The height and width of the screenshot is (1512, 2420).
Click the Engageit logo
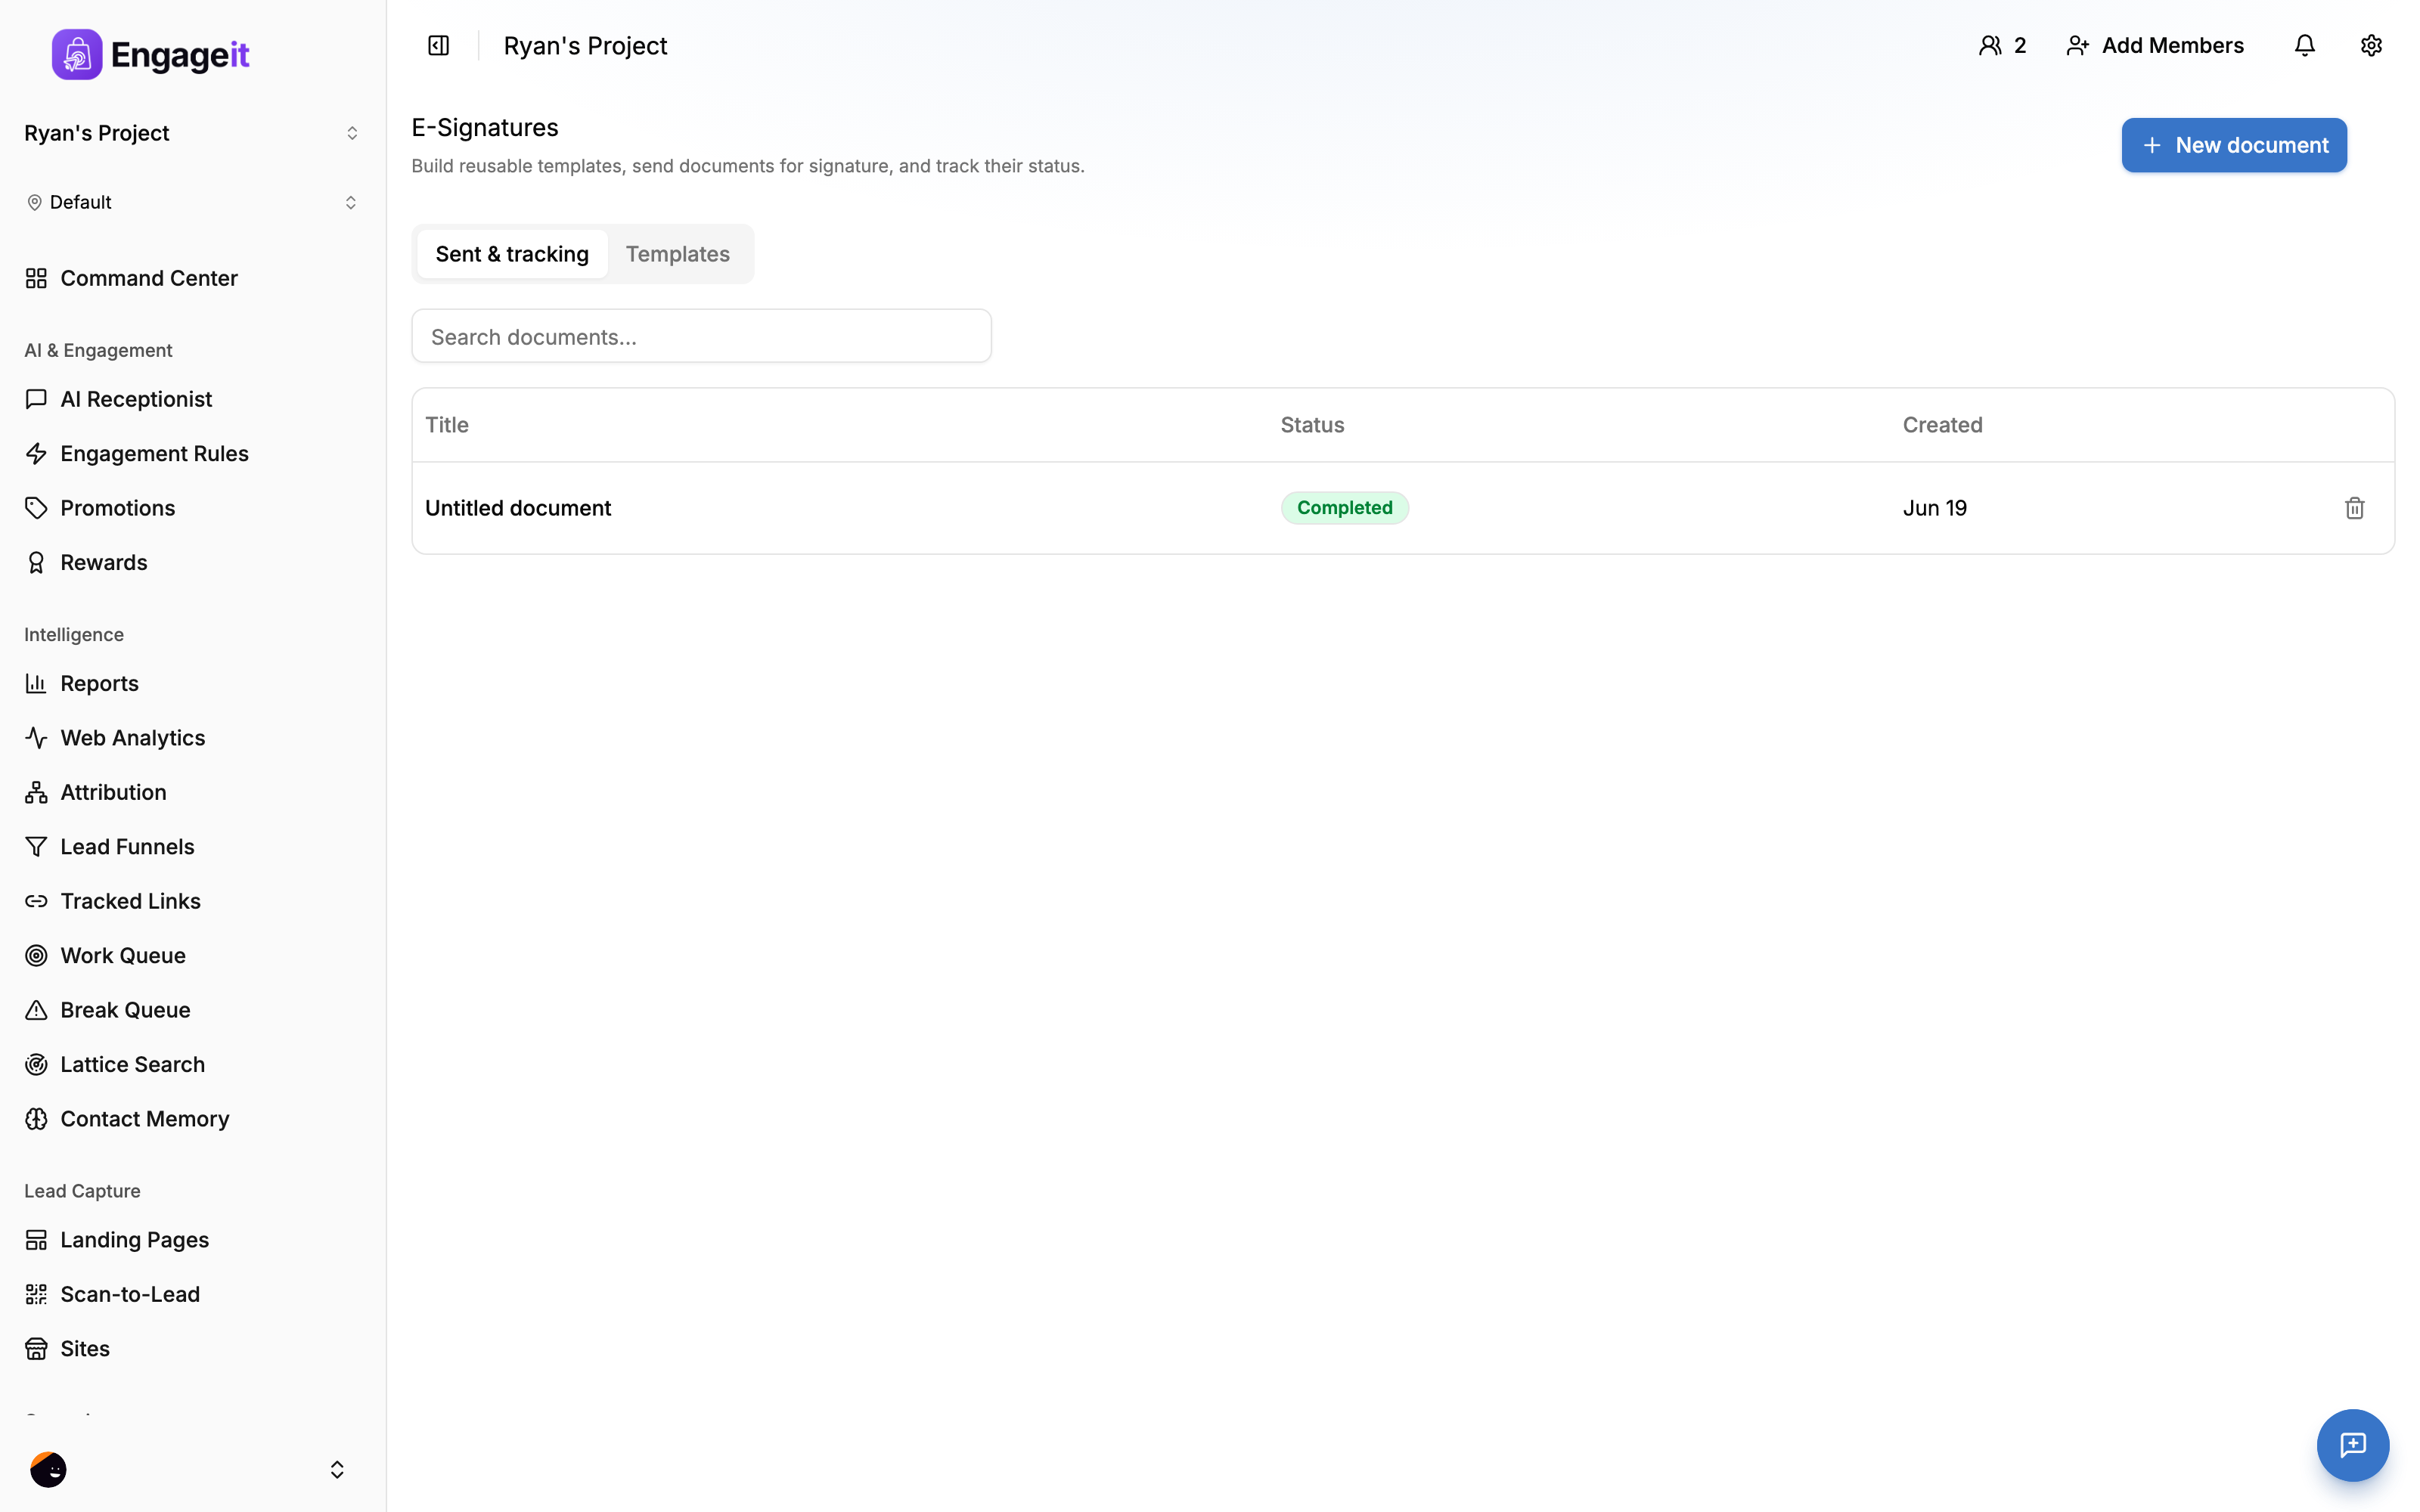coord(150,54)
